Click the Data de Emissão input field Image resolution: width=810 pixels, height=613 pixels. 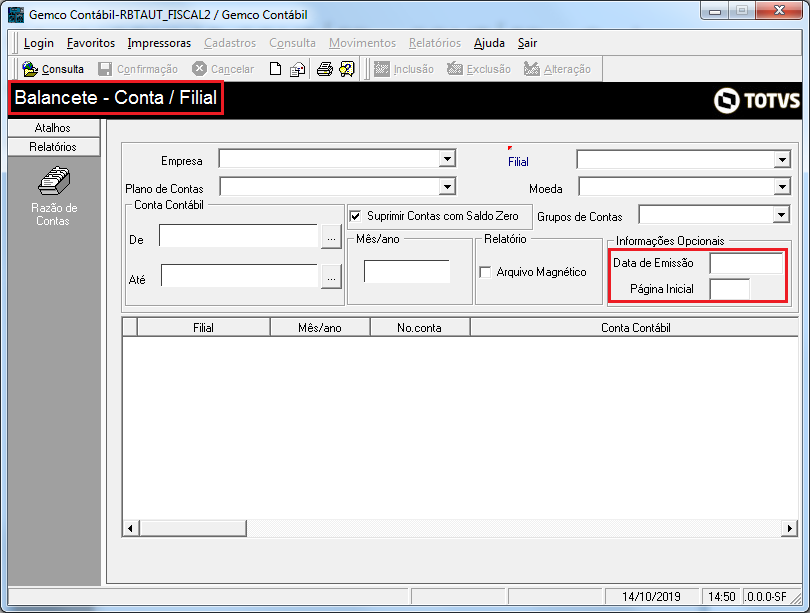pos(746,263)
